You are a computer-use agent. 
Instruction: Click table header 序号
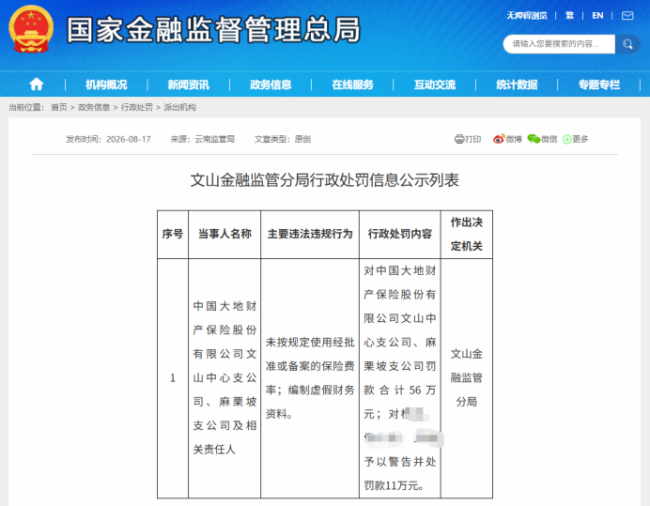click(173, 234)
